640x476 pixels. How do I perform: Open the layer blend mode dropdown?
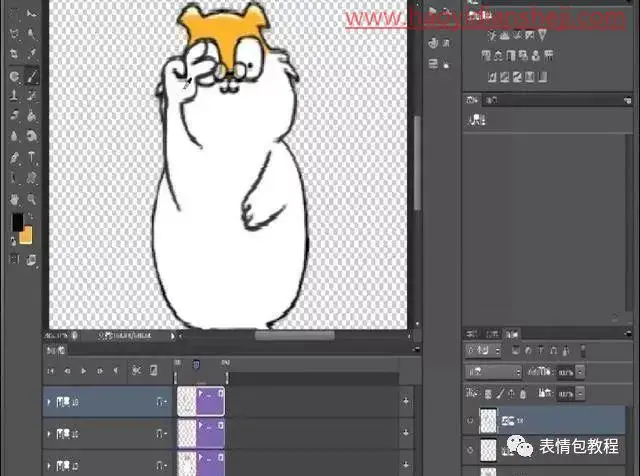(x=494, y=372)
